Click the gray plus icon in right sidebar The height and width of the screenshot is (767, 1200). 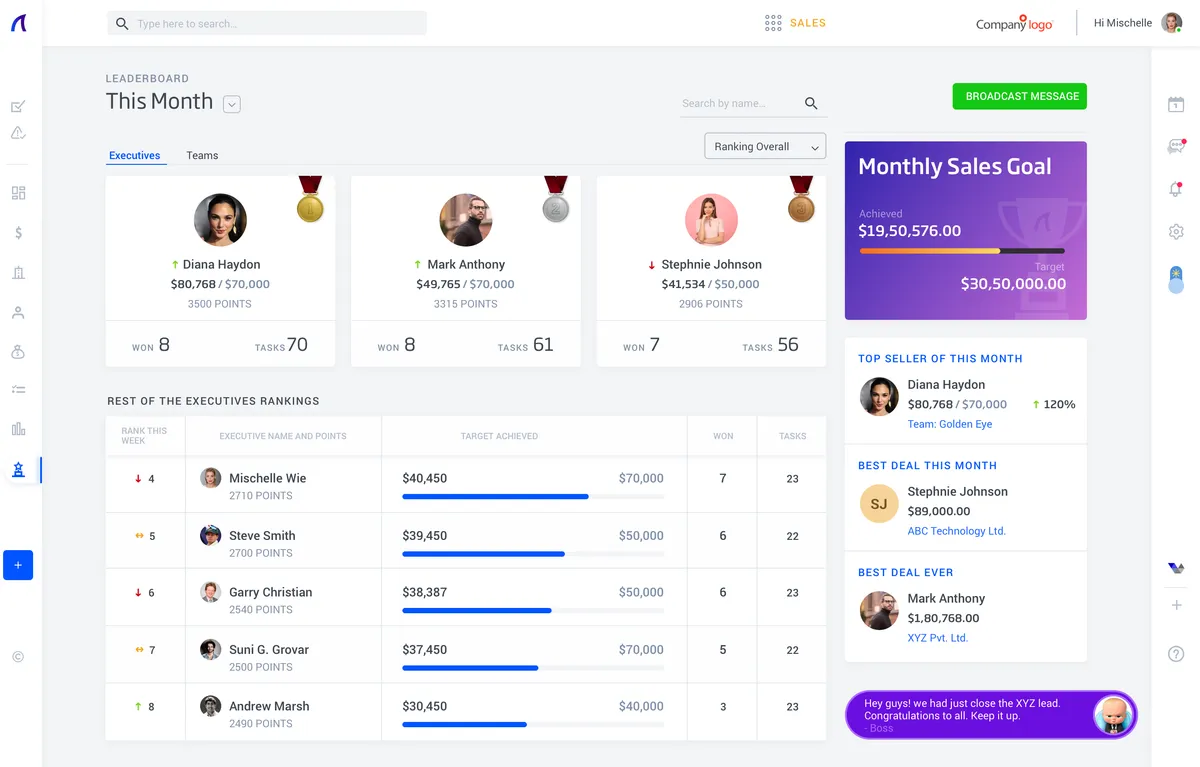[1176, 605]
